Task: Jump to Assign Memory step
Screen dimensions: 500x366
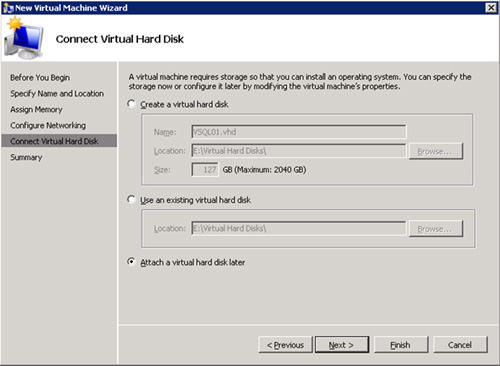Action: pyautogui.click(x=36, y=110)
